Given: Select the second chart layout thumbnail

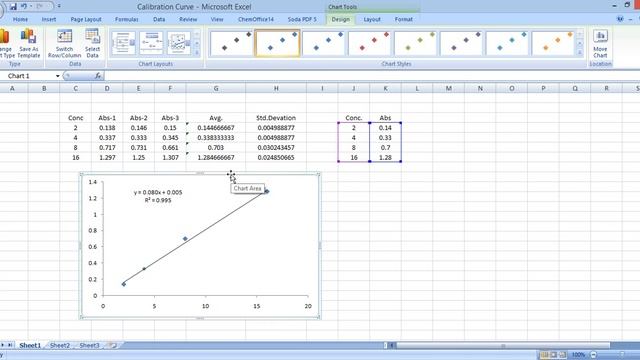Looking at the screenshot, I should [x=151, y=43].
